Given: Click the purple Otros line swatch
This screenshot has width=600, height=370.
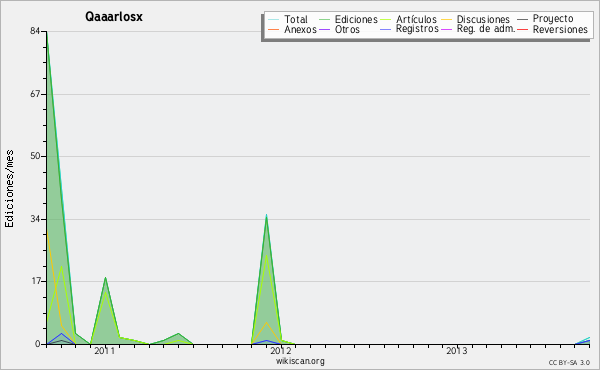Looking at the screenshot, I should (x=324, y=29).
